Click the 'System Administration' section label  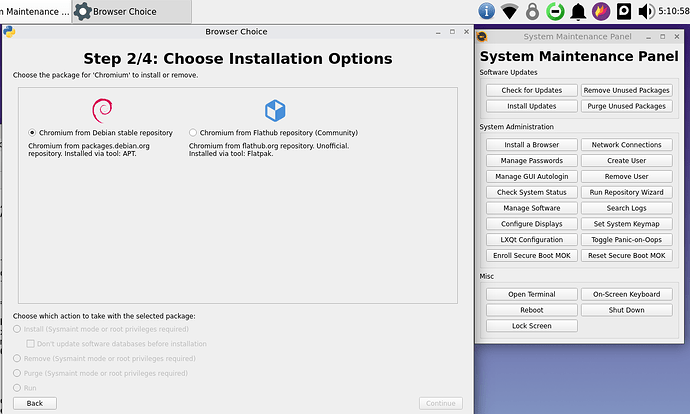(x=517, y=127)
